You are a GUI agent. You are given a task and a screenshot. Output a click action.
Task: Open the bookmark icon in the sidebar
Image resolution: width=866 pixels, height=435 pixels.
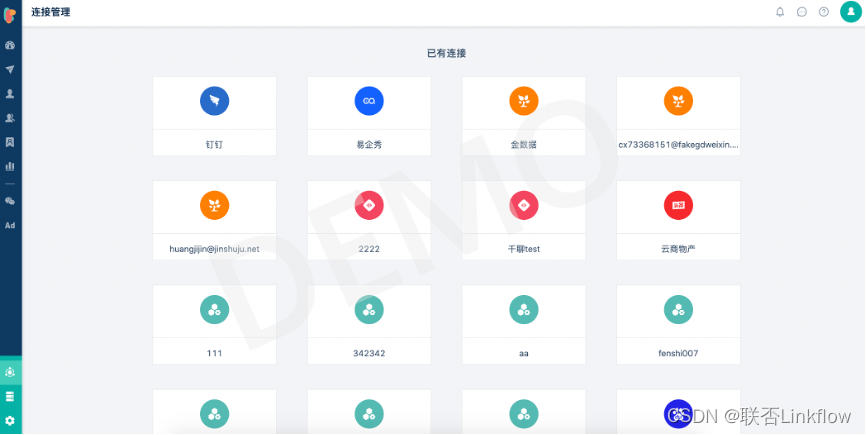point(10,142)
